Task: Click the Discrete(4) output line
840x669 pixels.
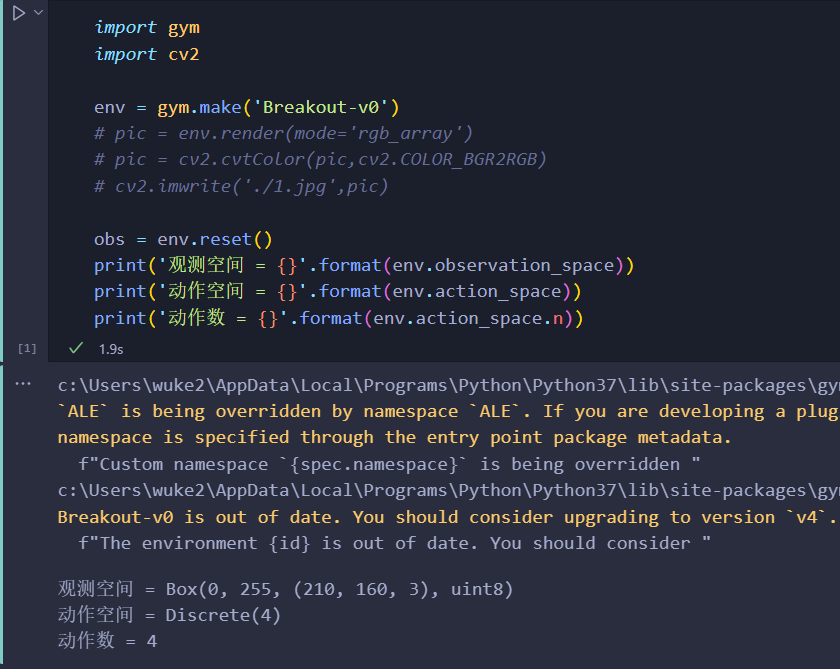Action: click(x=169, y=615)
